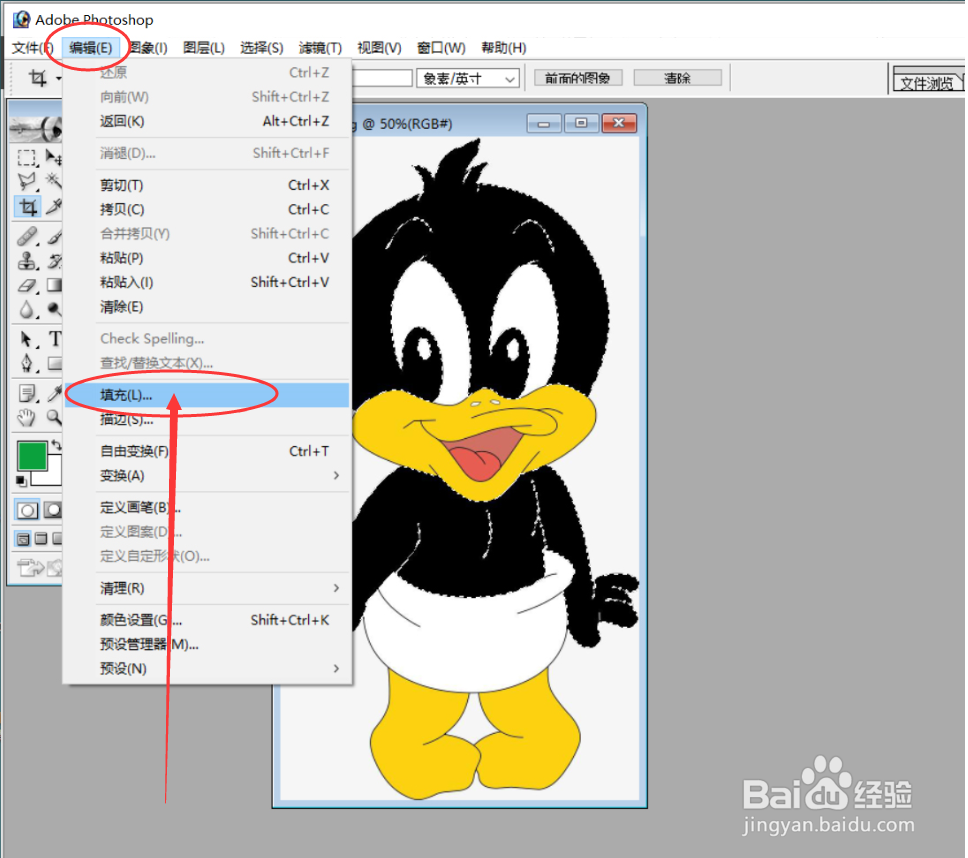Select the Zoom tool

[54, 418]
